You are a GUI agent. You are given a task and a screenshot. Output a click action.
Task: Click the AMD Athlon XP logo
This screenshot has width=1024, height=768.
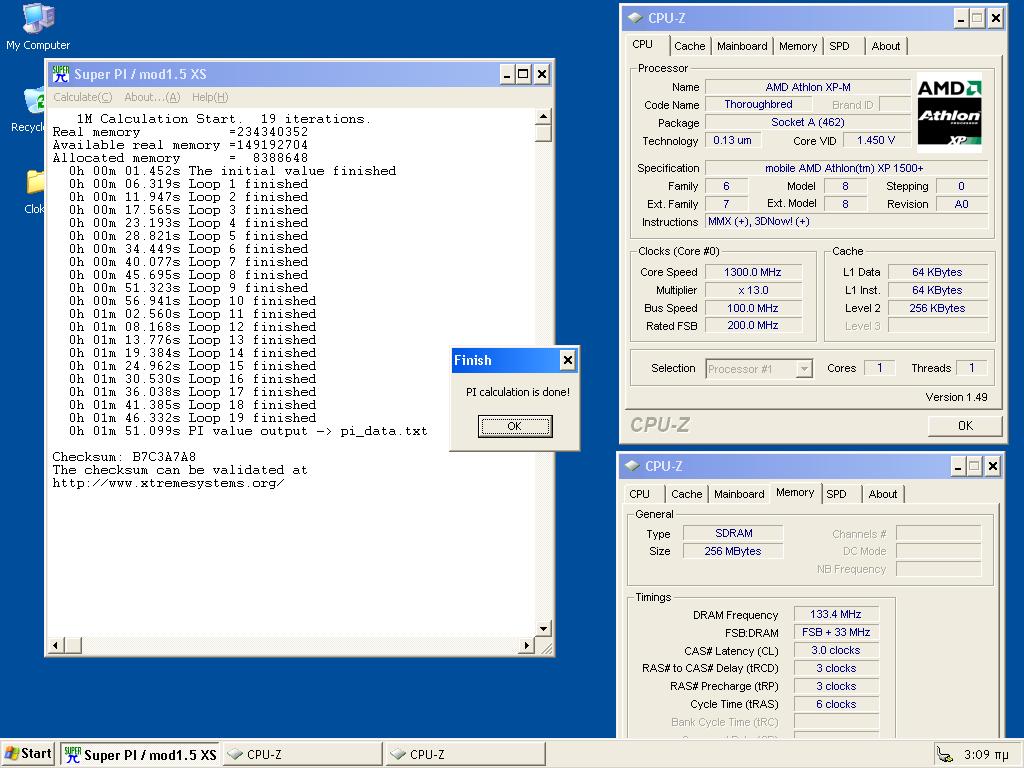tap(949, 113)
